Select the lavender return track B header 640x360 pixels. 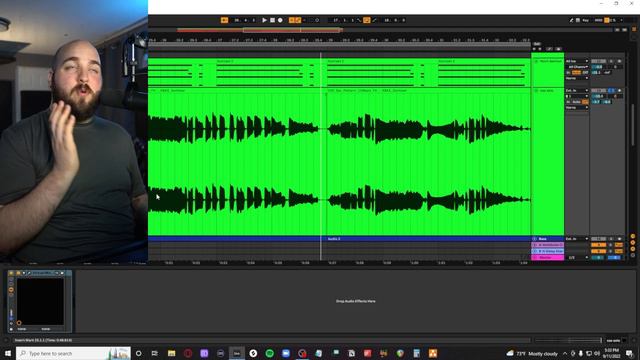[548, 251]
